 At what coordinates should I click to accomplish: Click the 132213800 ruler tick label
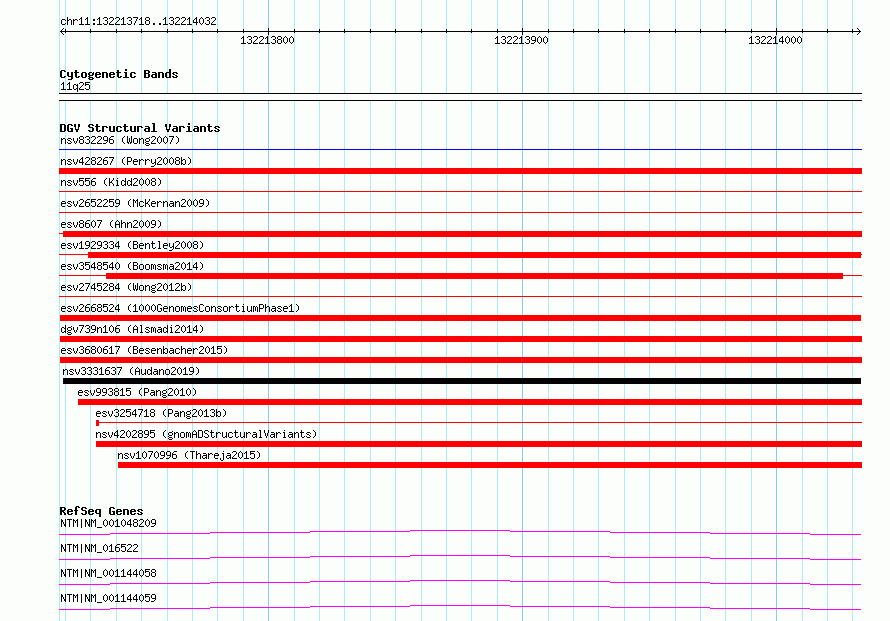point(267,40)
